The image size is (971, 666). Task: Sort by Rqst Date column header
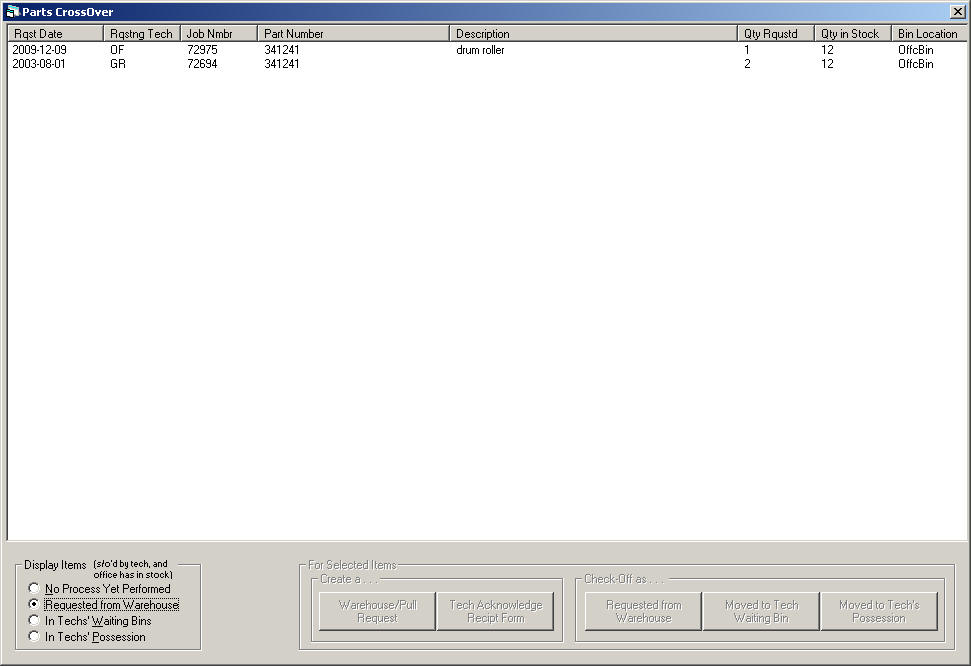55,34
